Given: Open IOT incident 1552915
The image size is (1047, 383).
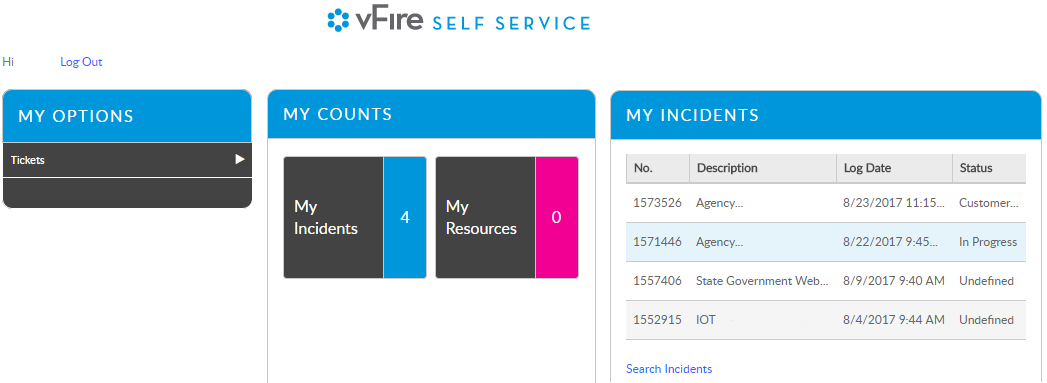Looking at the screenshot, I should point(826,320).
